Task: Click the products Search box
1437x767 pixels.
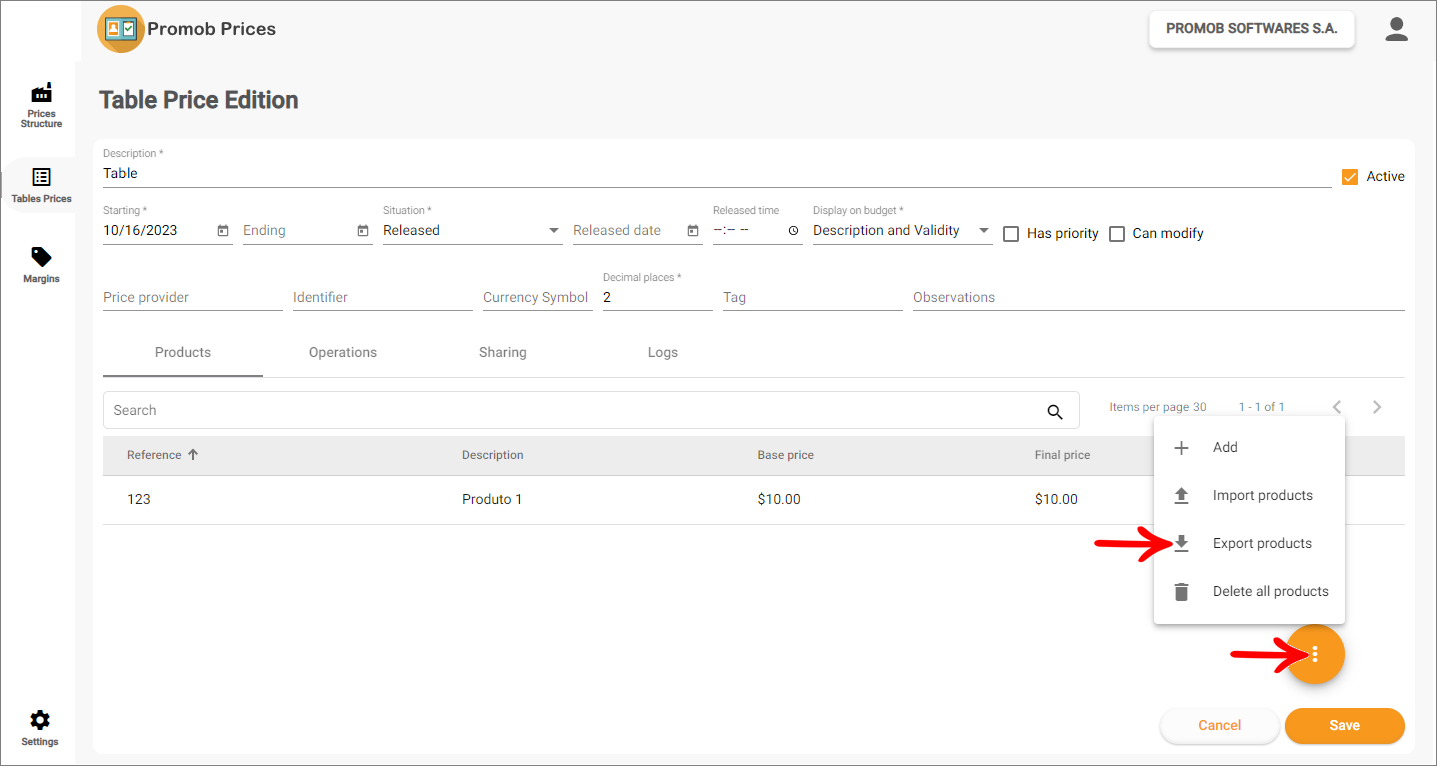Action: 591,411
